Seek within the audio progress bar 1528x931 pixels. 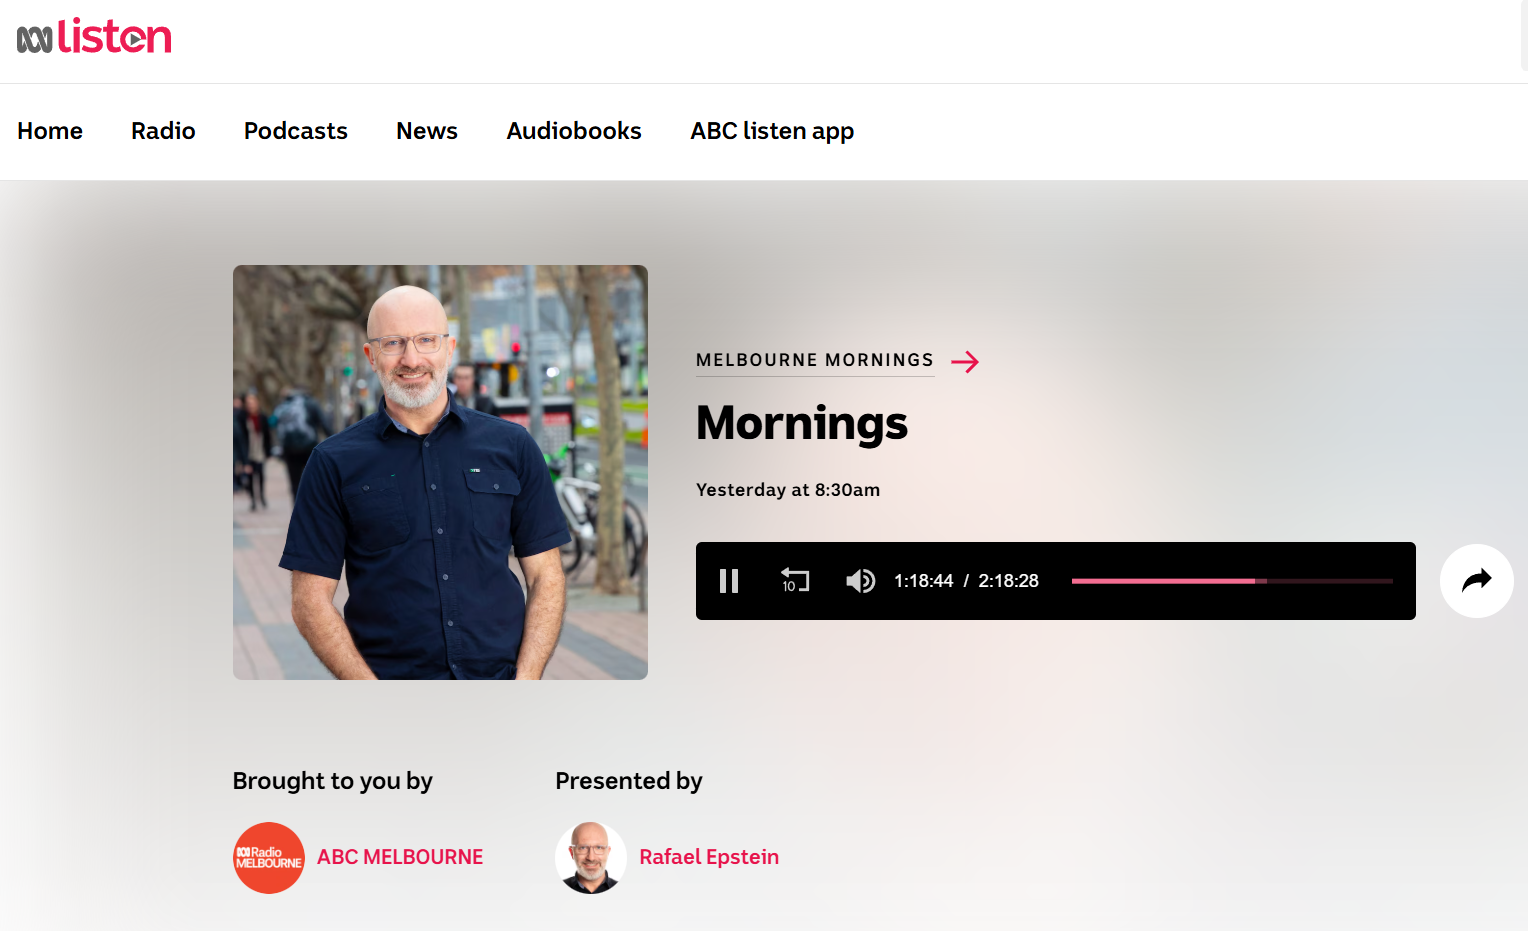(x=1232, y=581)
